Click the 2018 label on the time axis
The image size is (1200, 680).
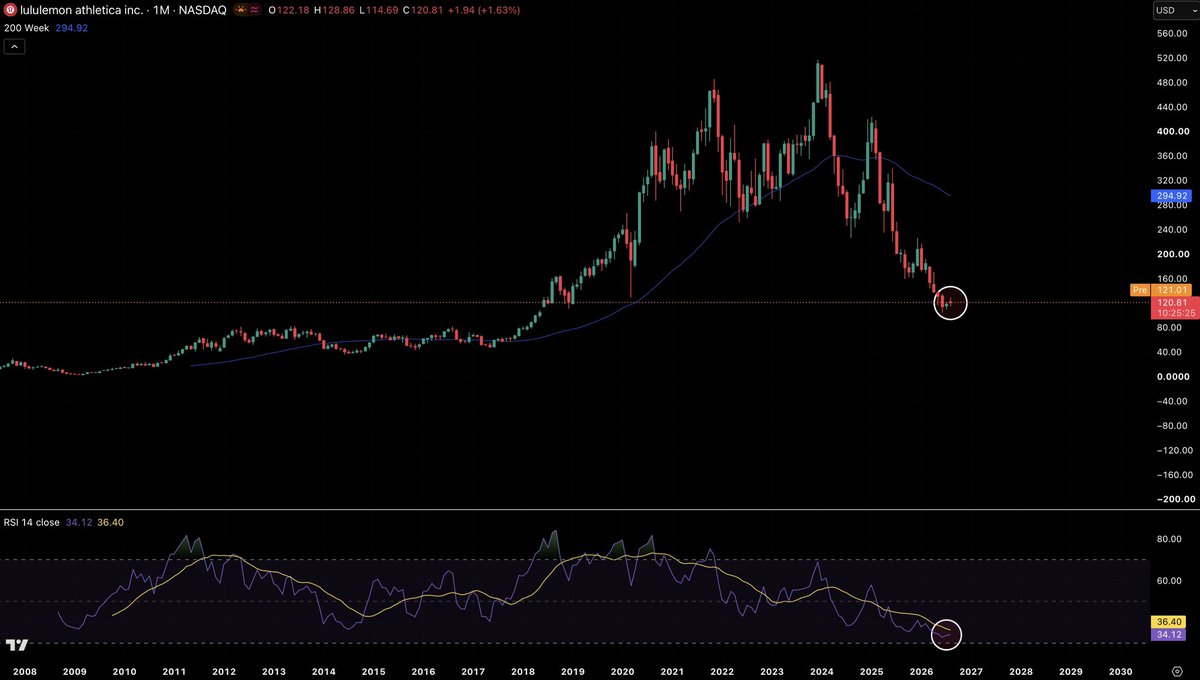(x=523, y=672)
